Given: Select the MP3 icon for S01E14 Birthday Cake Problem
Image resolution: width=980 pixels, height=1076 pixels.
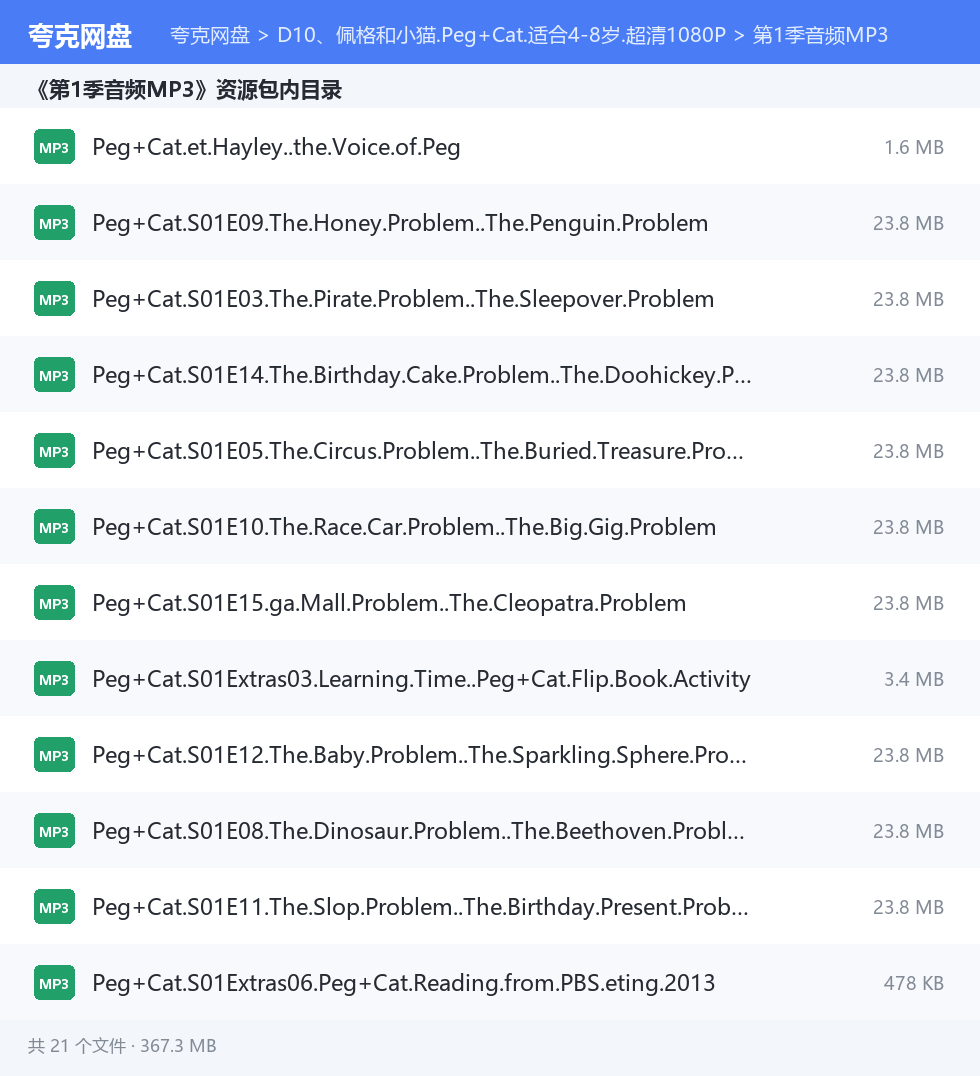Looking at the screenshot, I should pyautogui.click(x=54, y=375).
